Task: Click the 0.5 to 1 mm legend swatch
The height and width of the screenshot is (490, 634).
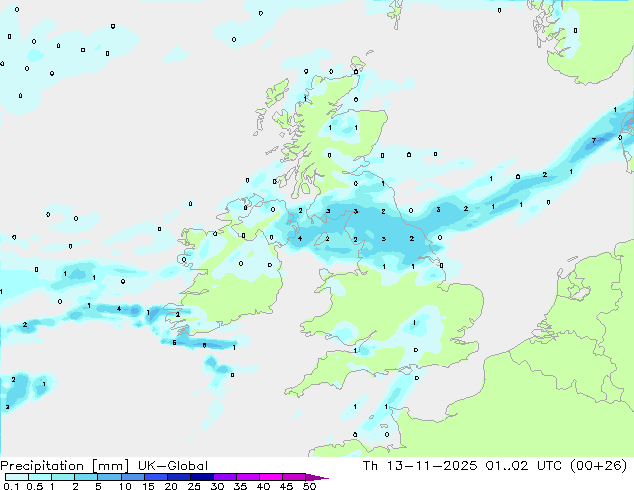Action: [x=40, y=477]
